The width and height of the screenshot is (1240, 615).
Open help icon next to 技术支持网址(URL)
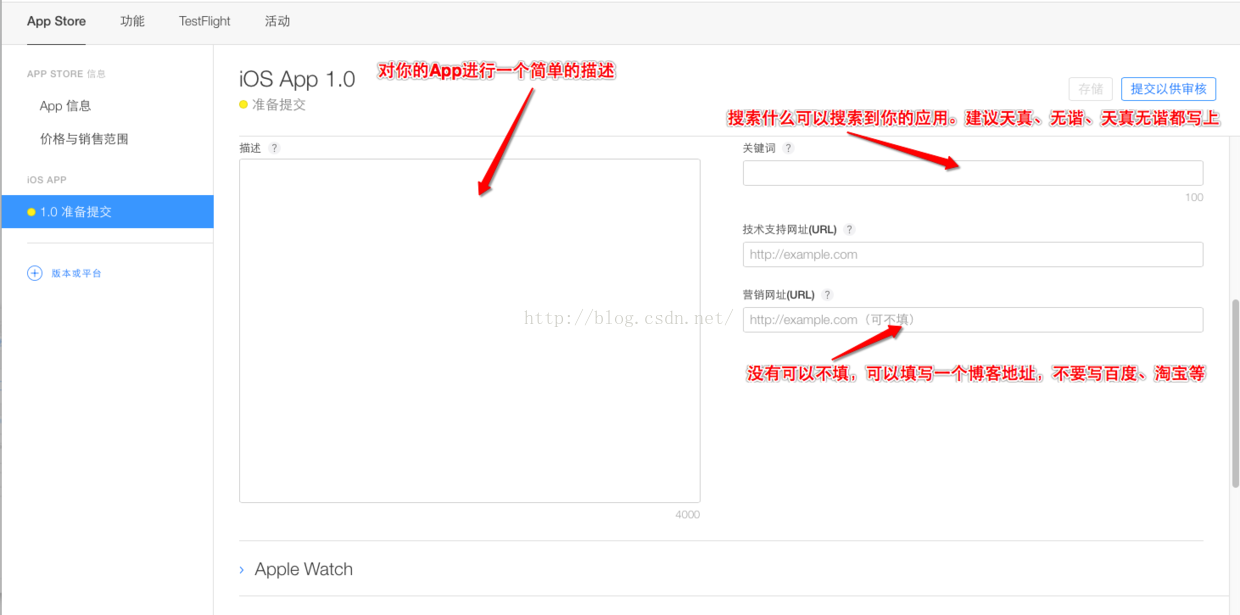(x=850, y=230)
